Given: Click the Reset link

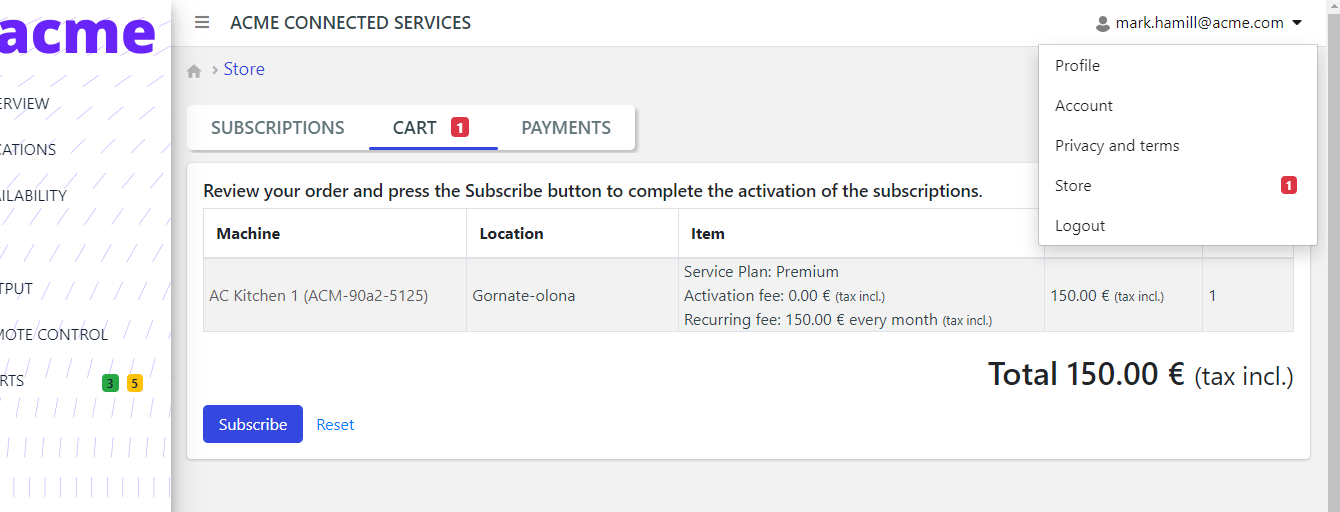Looking at the screenshot, I should [335, 425].
